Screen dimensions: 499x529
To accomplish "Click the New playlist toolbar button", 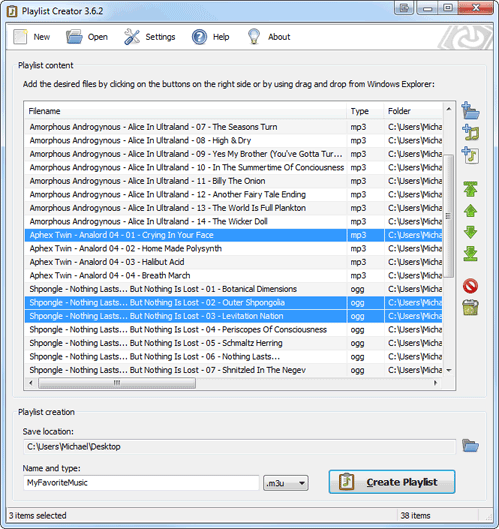I will coord(31,37).
